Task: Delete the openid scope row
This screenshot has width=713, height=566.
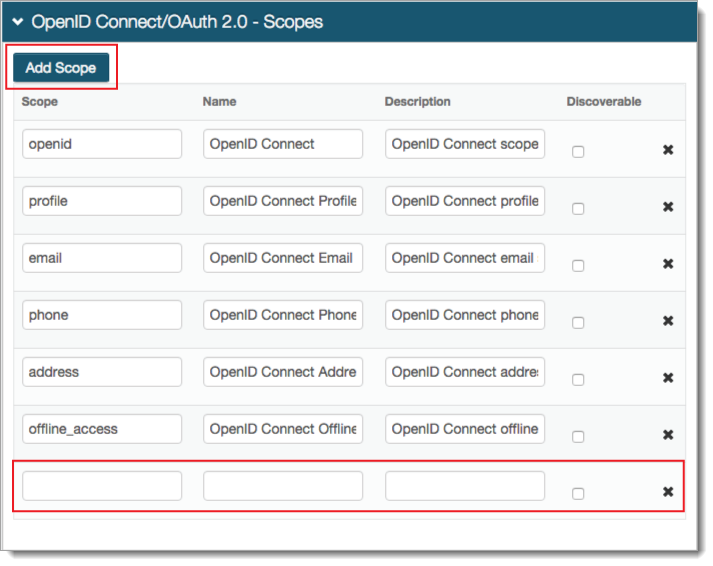Action: pyautogui.click(x=668, y=150)
